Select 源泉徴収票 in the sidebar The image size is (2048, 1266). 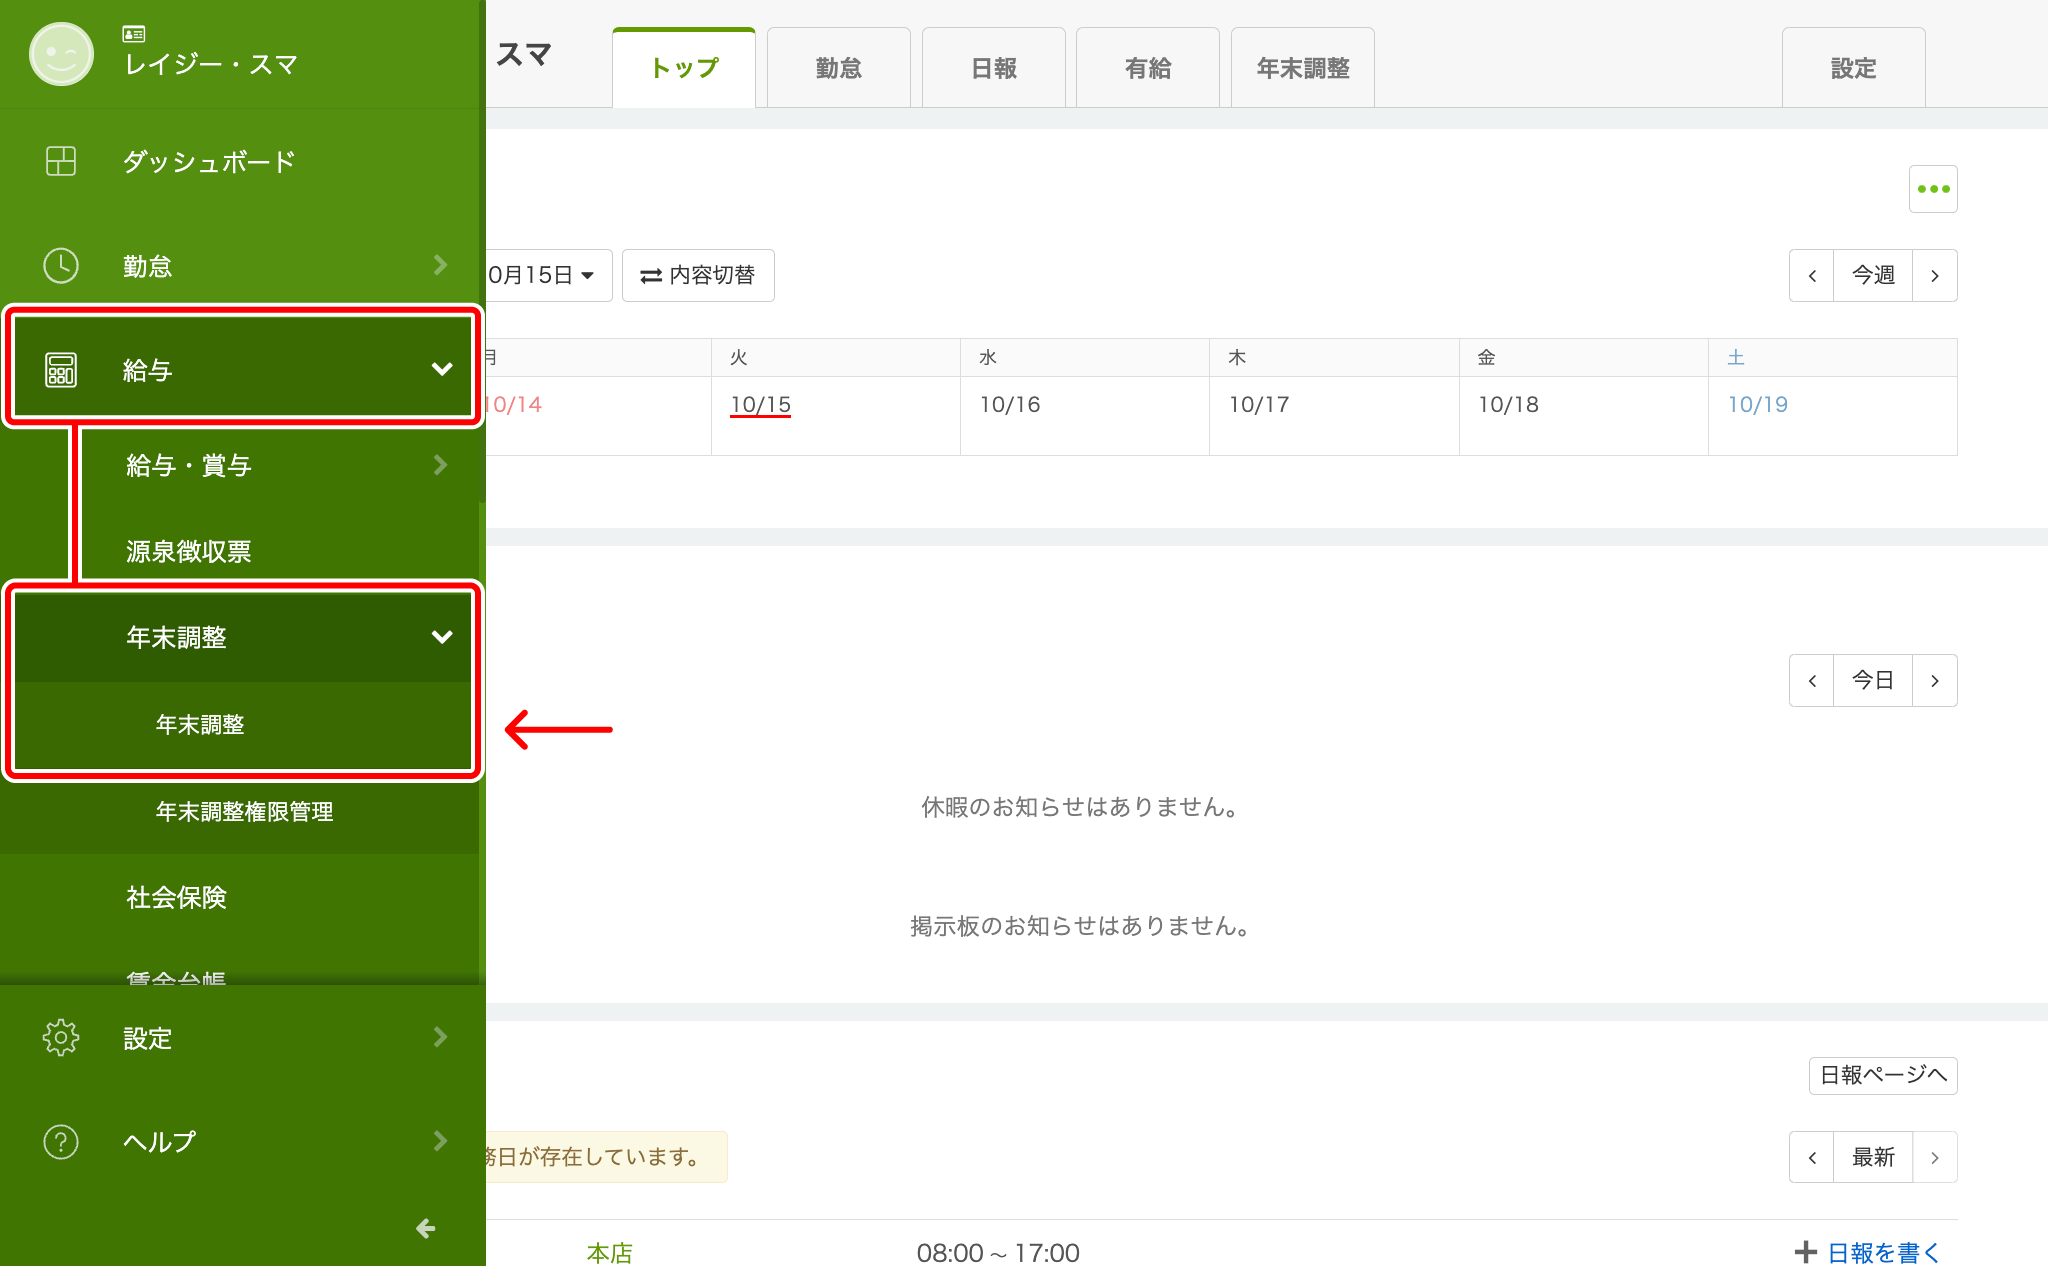(188, 551)
